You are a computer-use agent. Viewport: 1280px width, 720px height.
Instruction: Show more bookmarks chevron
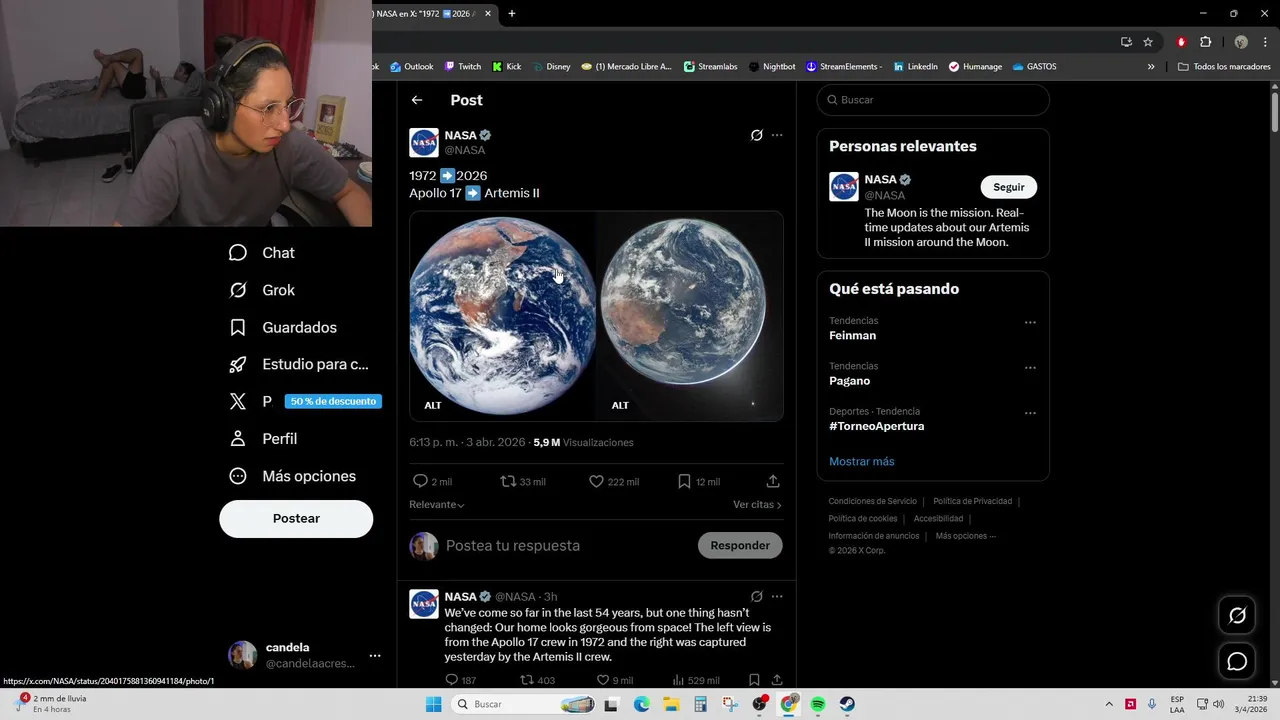1151,67
